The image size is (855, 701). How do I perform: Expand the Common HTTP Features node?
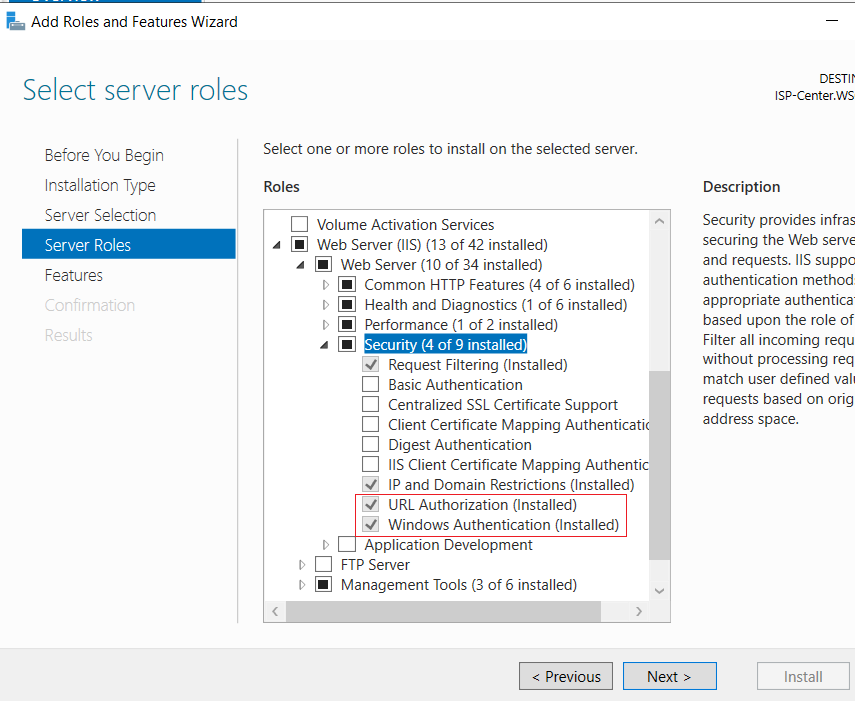pos(326,285)
